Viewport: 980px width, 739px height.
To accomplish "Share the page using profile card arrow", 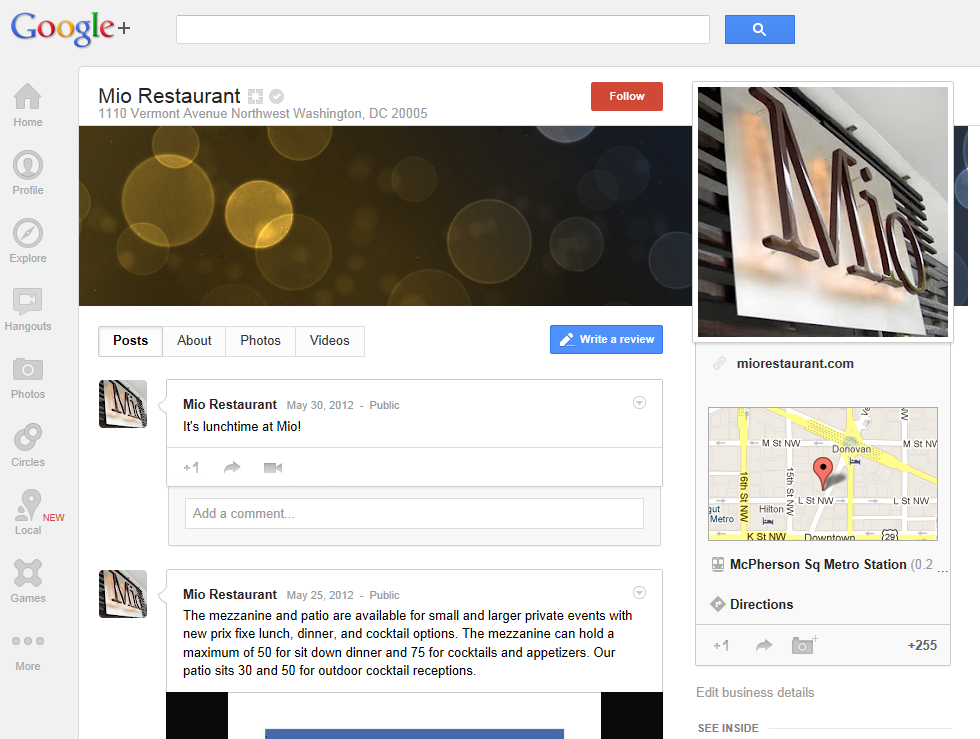I will click(x=764, y=645).
